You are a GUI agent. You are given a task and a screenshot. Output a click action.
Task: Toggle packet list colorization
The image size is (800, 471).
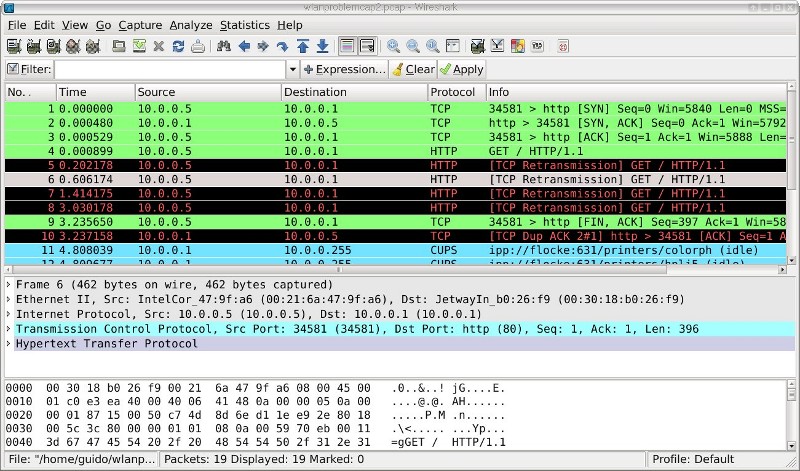pyautogui.click(x=347, y=46)
